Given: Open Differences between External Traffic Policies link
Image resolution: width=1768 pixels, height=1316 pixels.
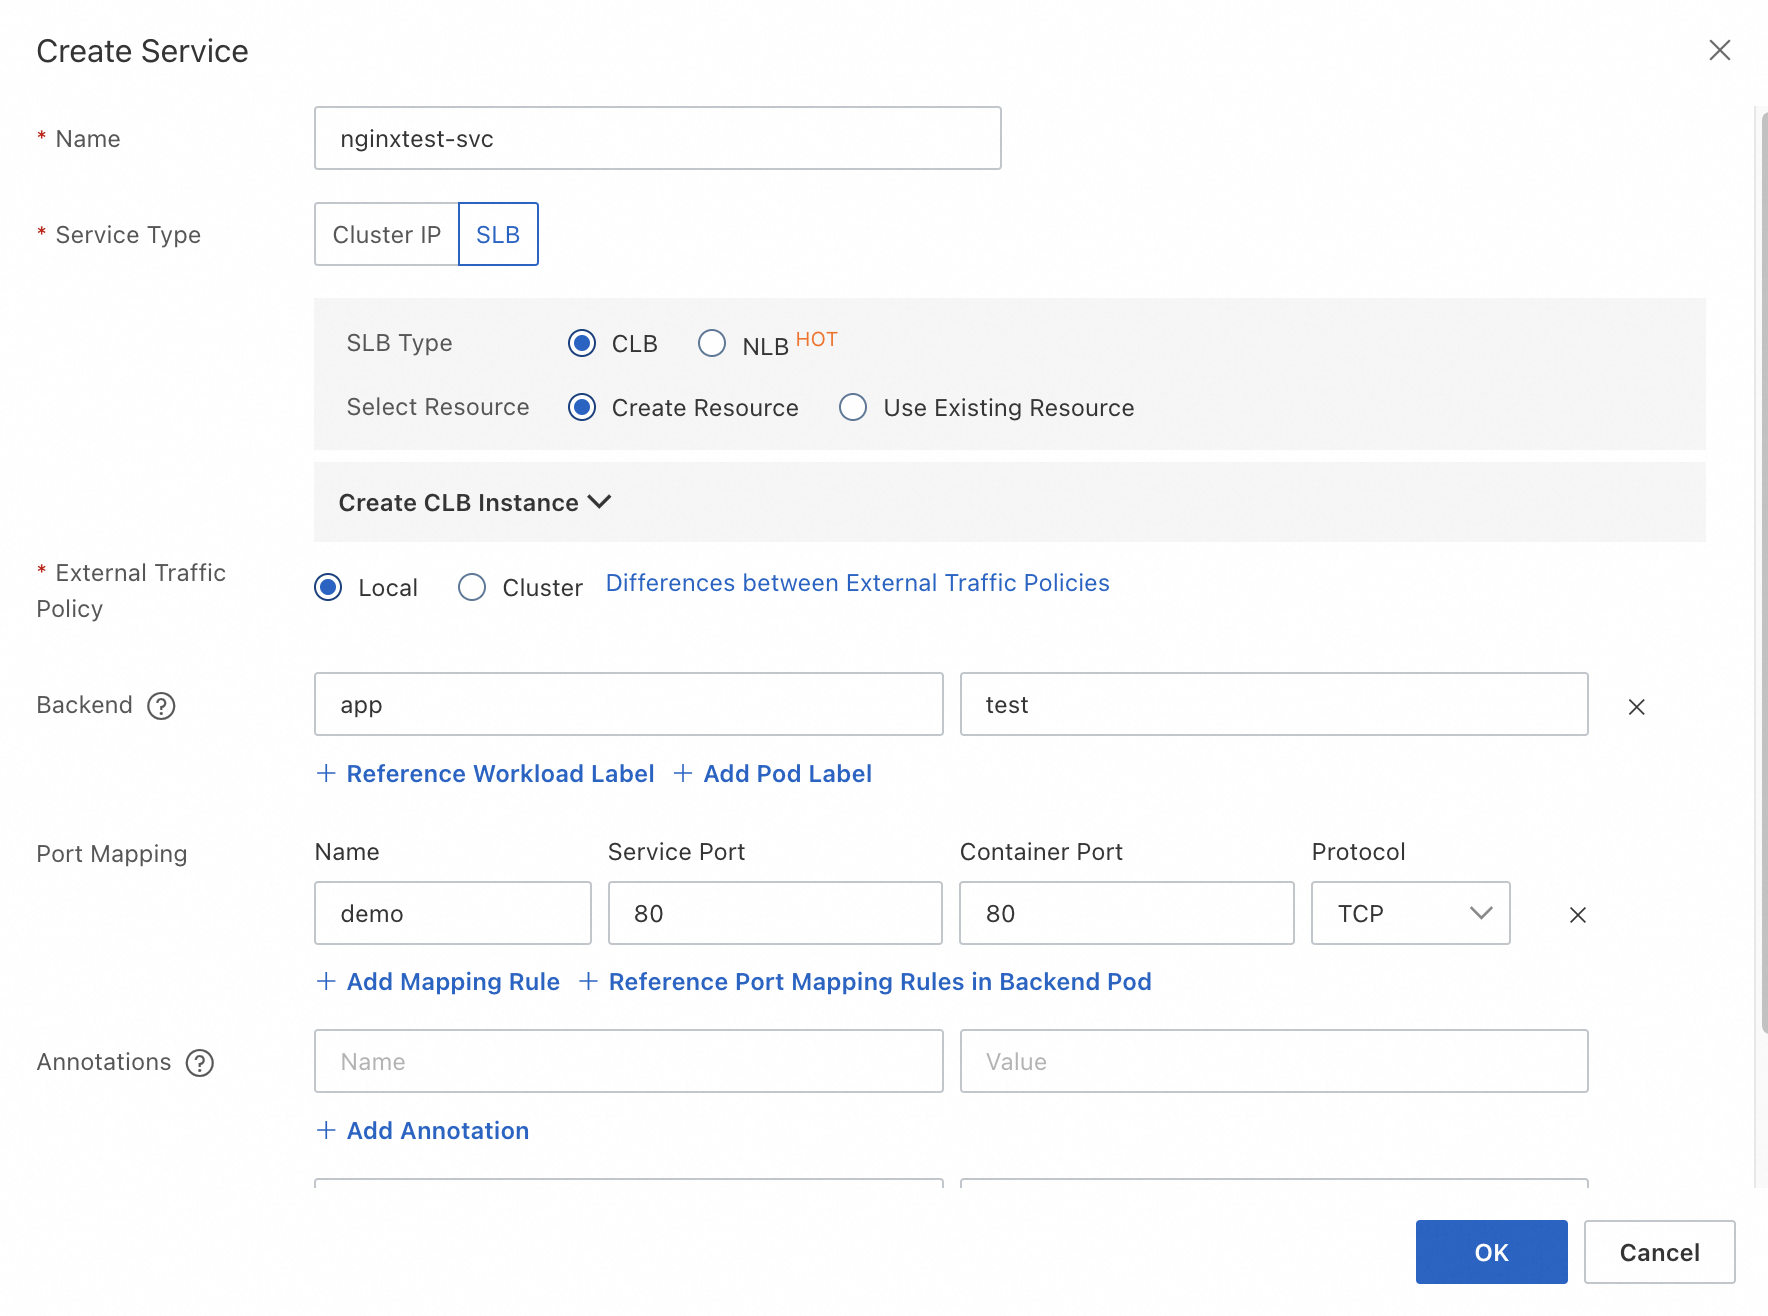Looking at the screenshot, I should (x=858, y=583).
